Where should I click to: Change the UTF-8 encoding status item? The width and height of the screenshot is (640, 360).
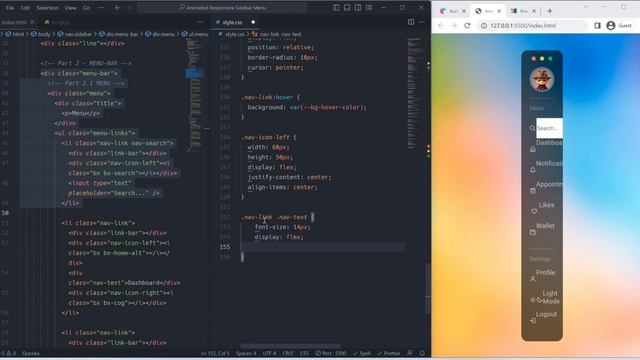(x=269, y=353)
